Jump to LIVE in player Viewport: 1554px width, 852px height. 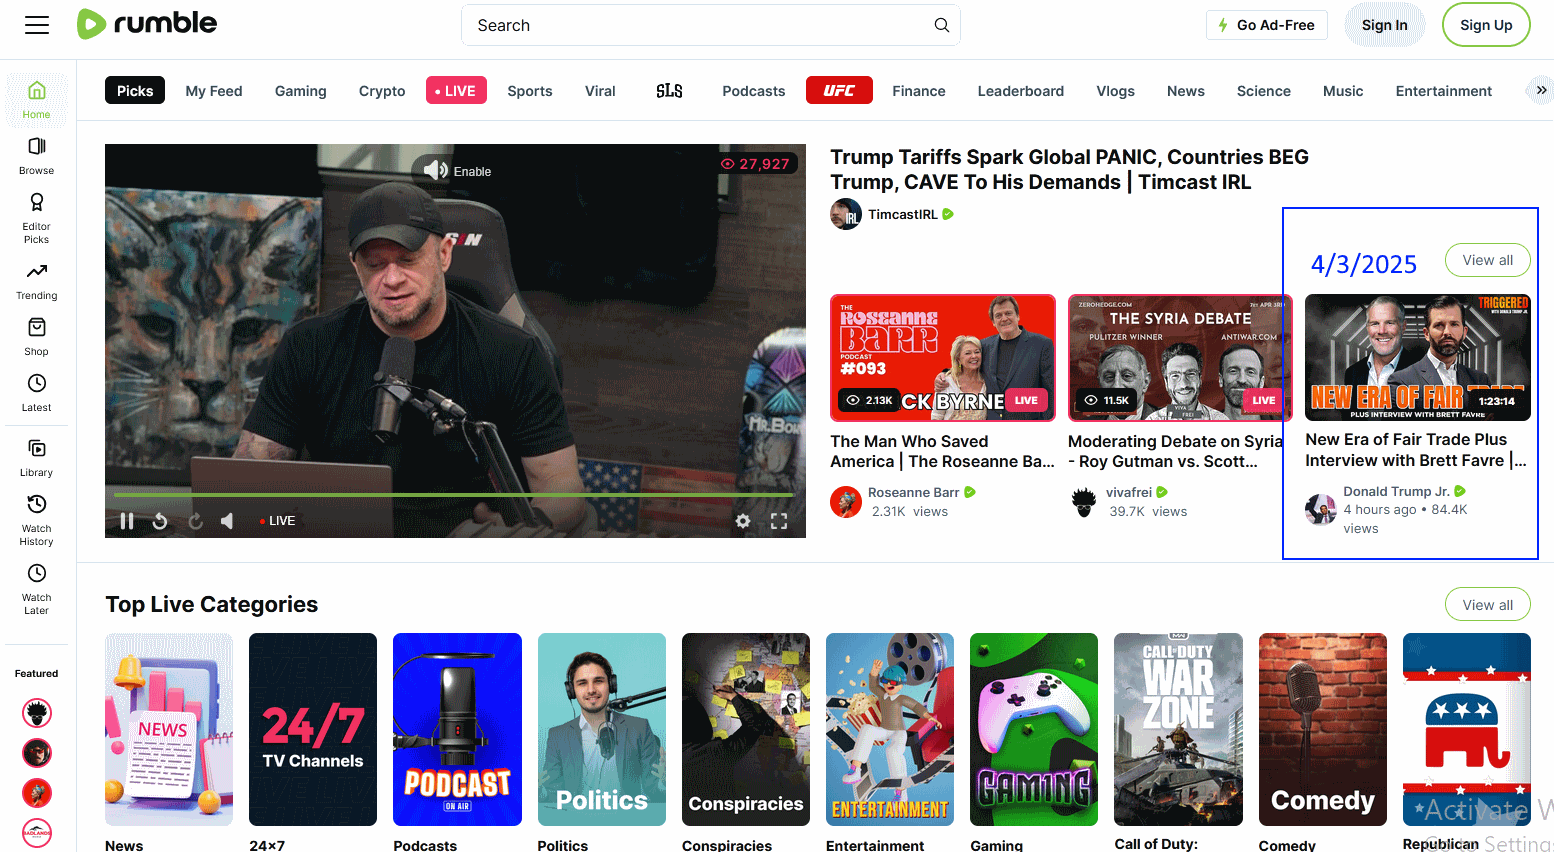click(x=277, y=521)
